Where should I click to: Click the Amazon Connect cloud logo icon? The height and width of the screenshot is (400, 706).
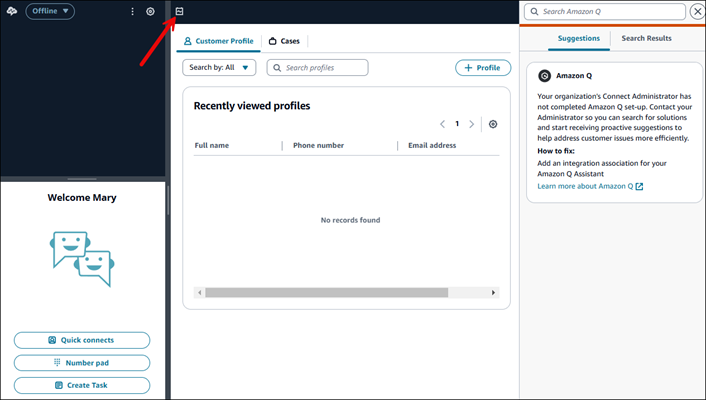click(x=11, y=11)
